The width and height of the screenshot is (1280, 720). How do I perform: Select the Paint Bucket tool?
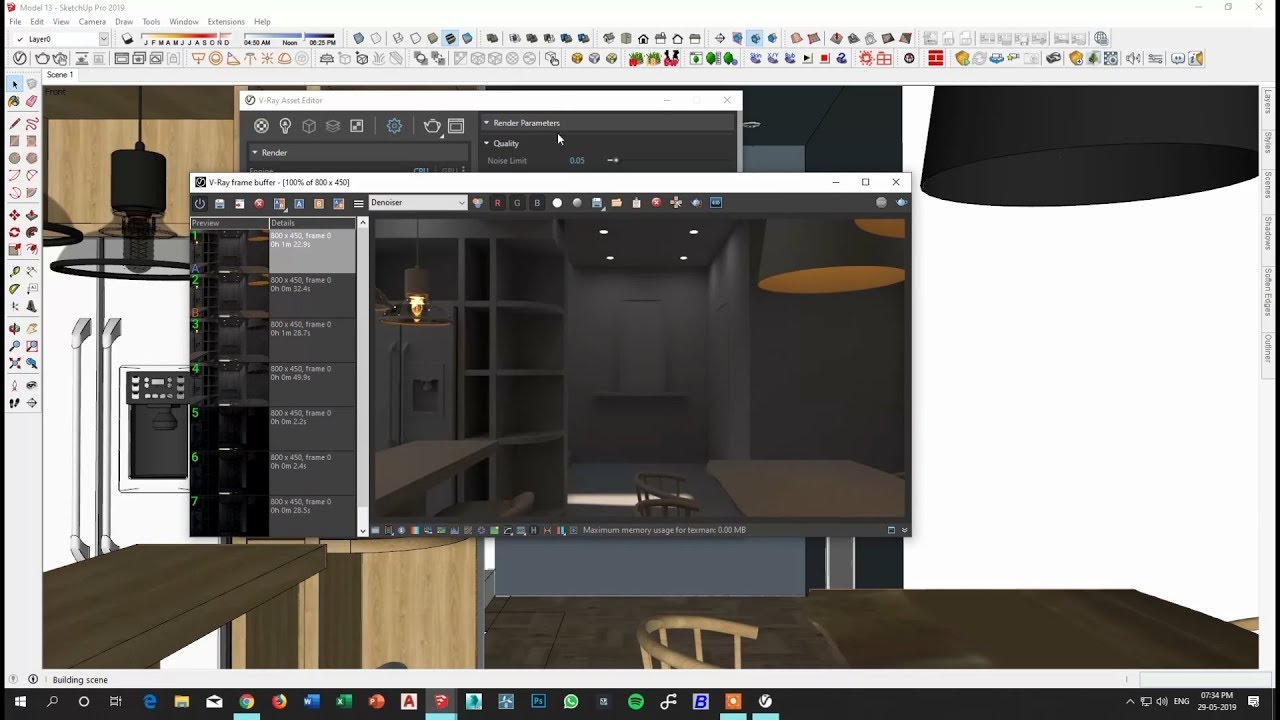14,101
